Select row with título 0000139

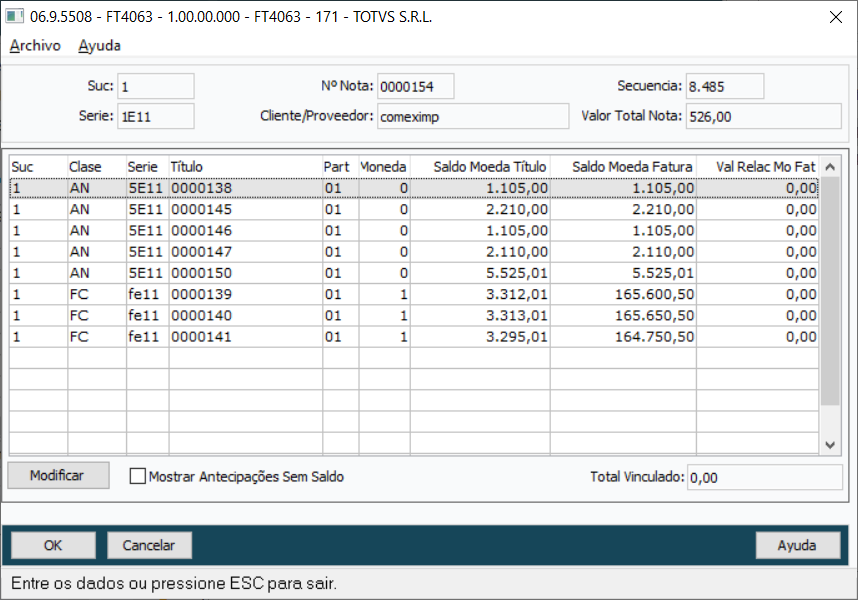414,294
